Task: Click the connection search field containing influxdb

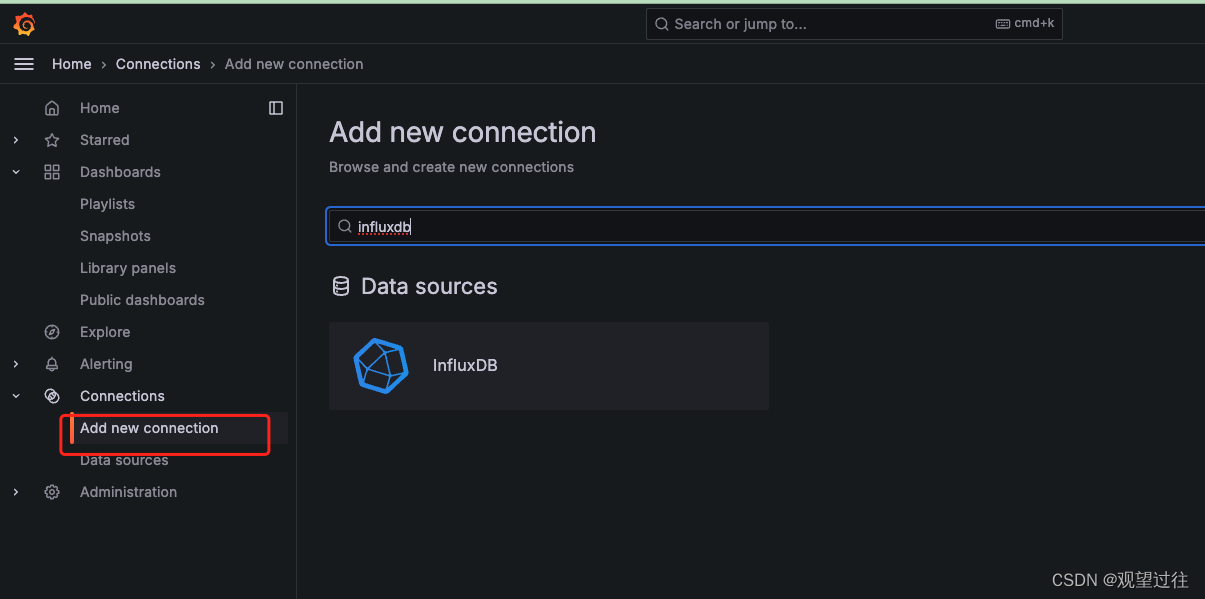Action: 767,226
